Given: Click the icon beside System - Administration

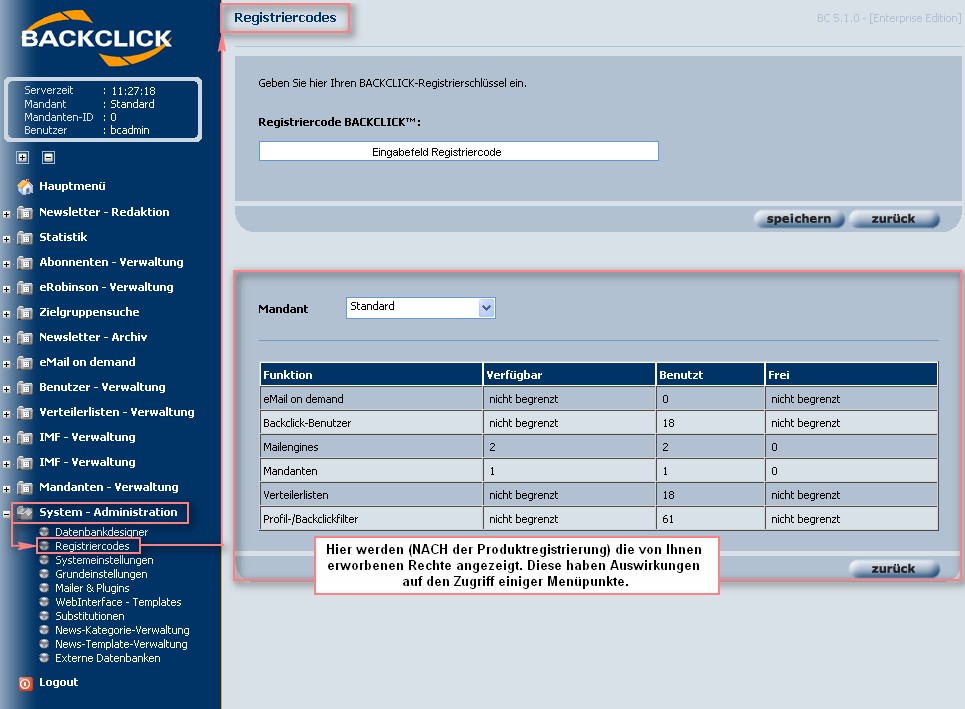Looking at the screenshot, I should [x=25, y=512].
